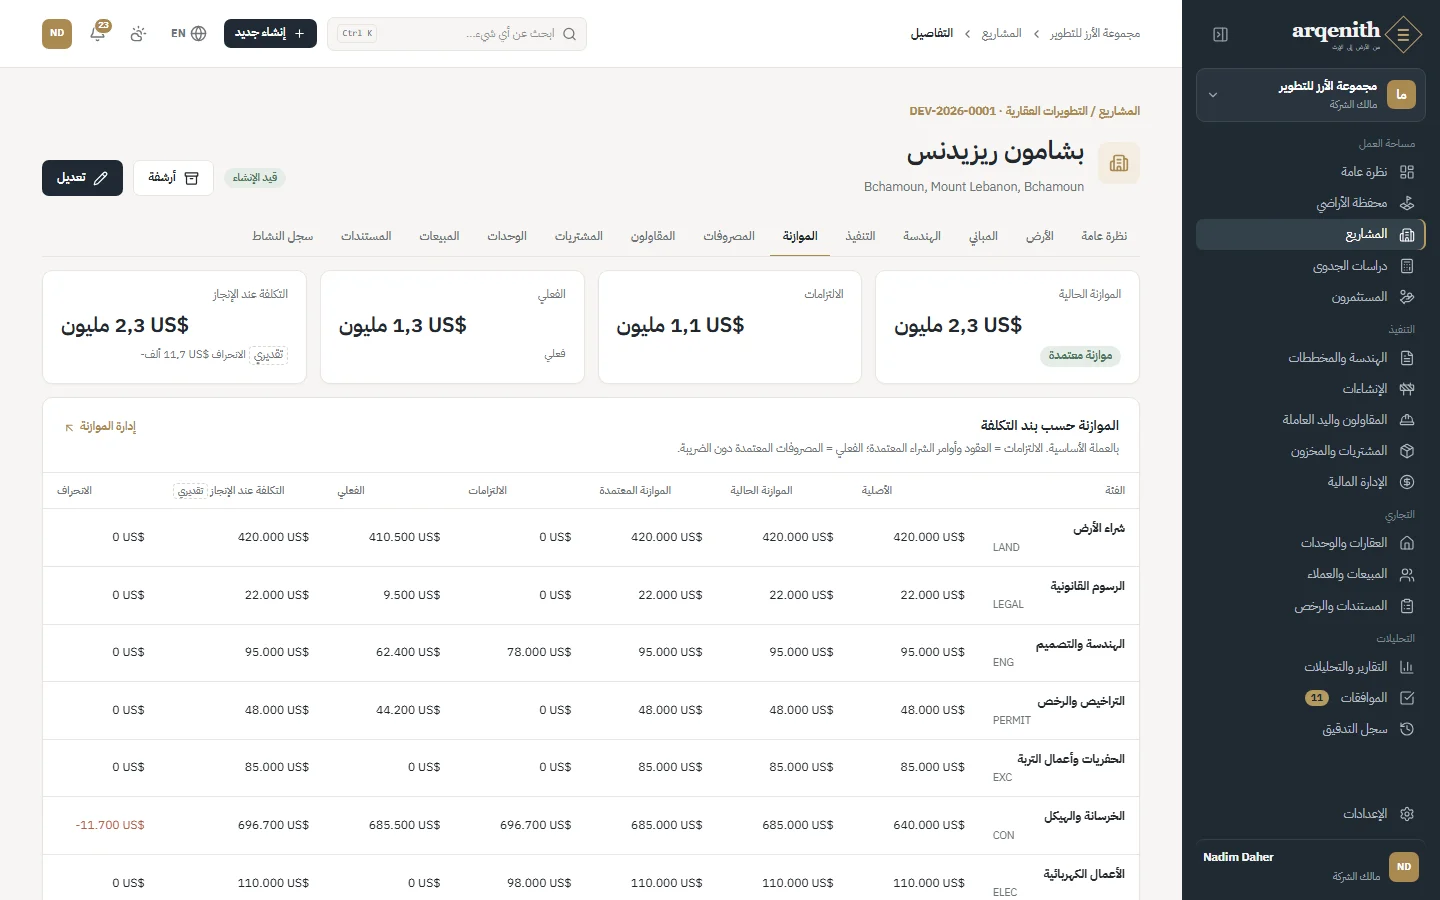Expand مجموعة الأرز للتطوير company switcher

[1311, 95]
